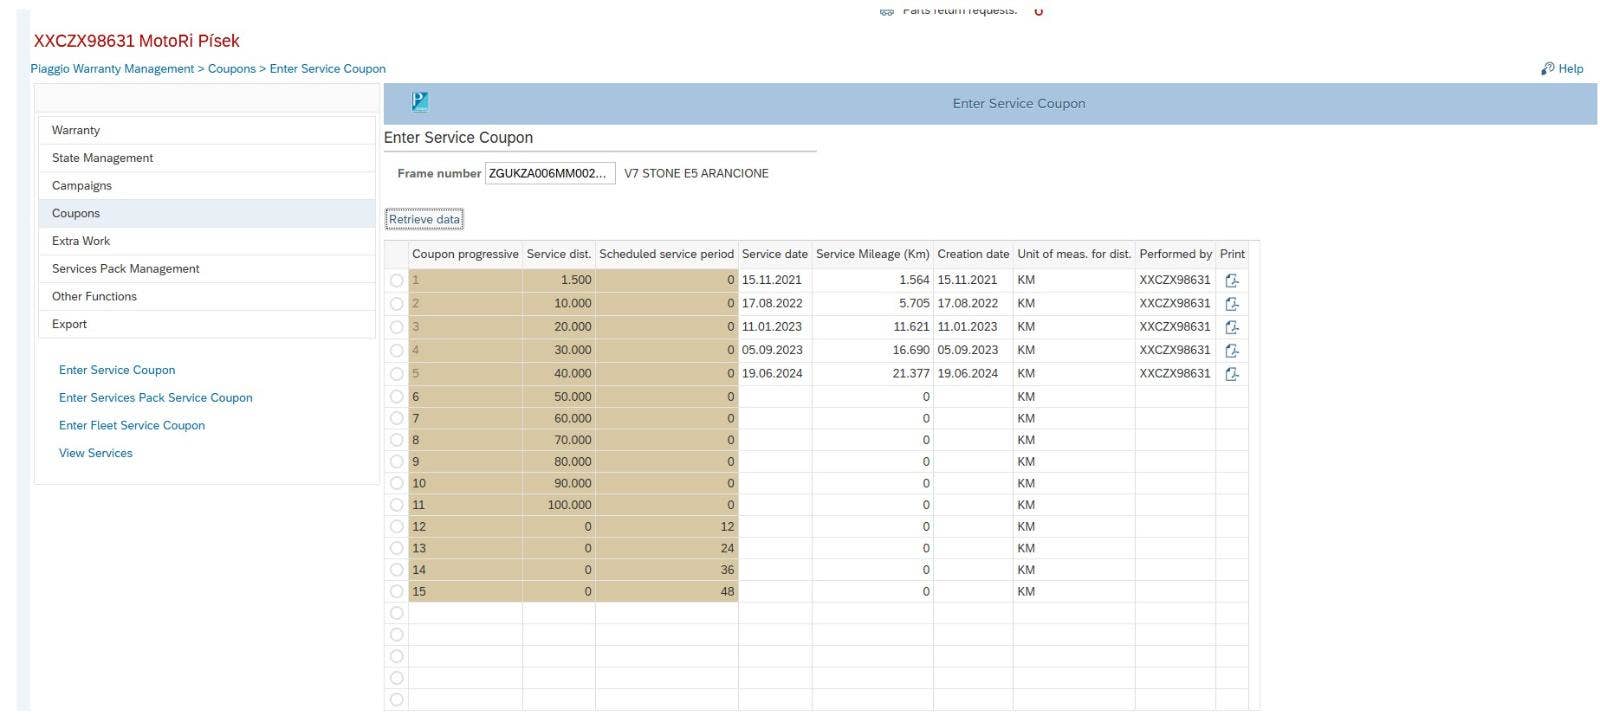Click the Print column header
The width and height of the screenshot is (1600, 716).
(x=1232, y=254)
